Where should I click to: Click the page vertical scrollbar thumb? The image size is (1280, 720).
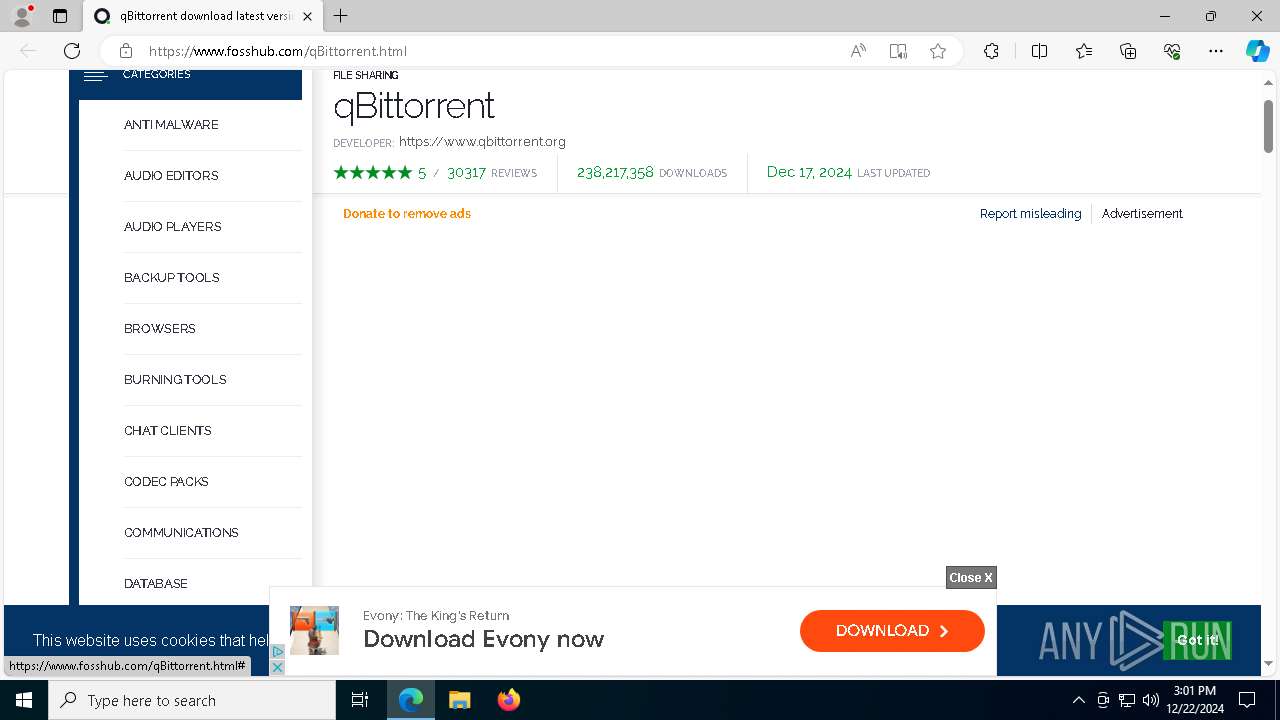(x=1268, y=126)
